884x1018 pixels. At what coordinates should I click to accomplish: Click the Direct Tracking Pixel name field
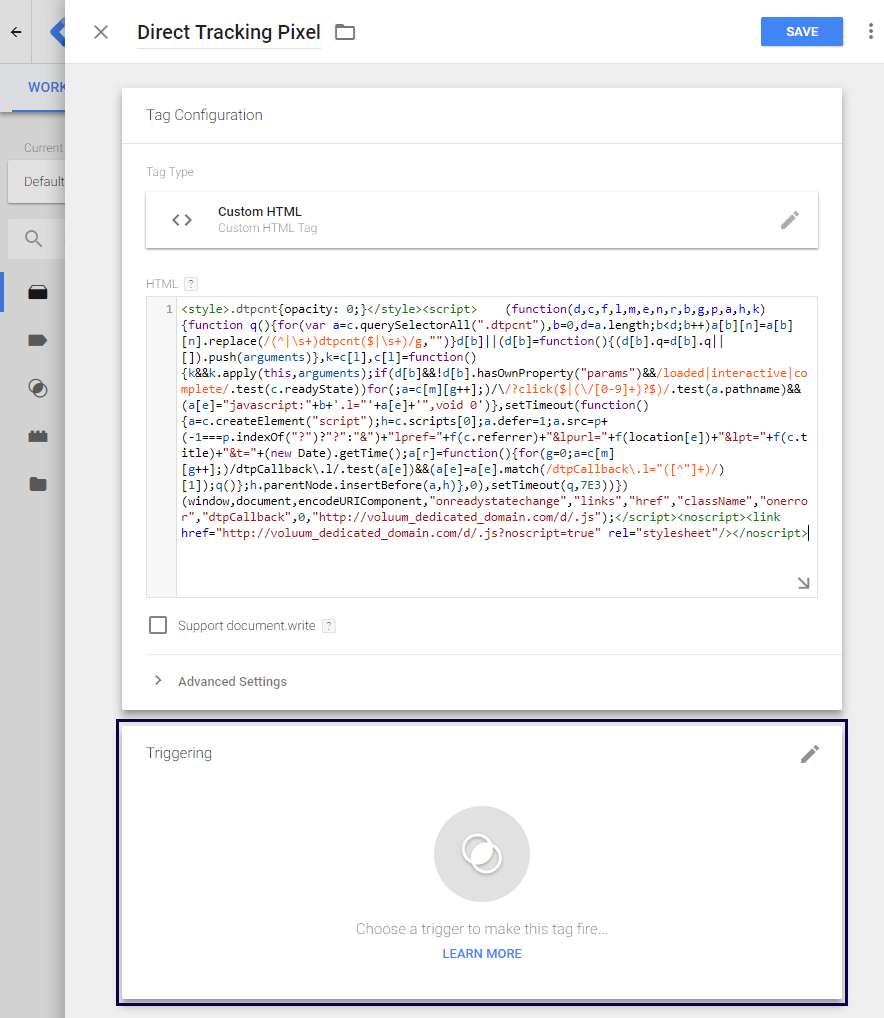229,32
